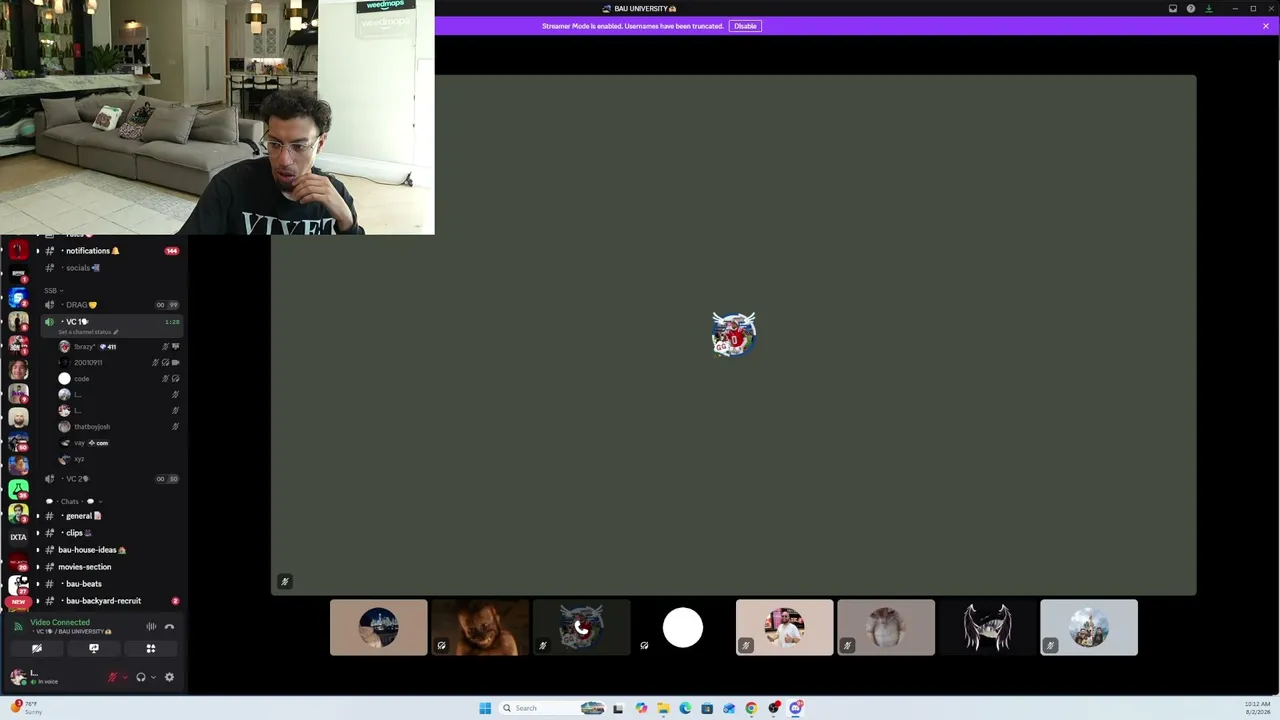
Task: Open the IXTA server icon
Action: tap(18, 537)
